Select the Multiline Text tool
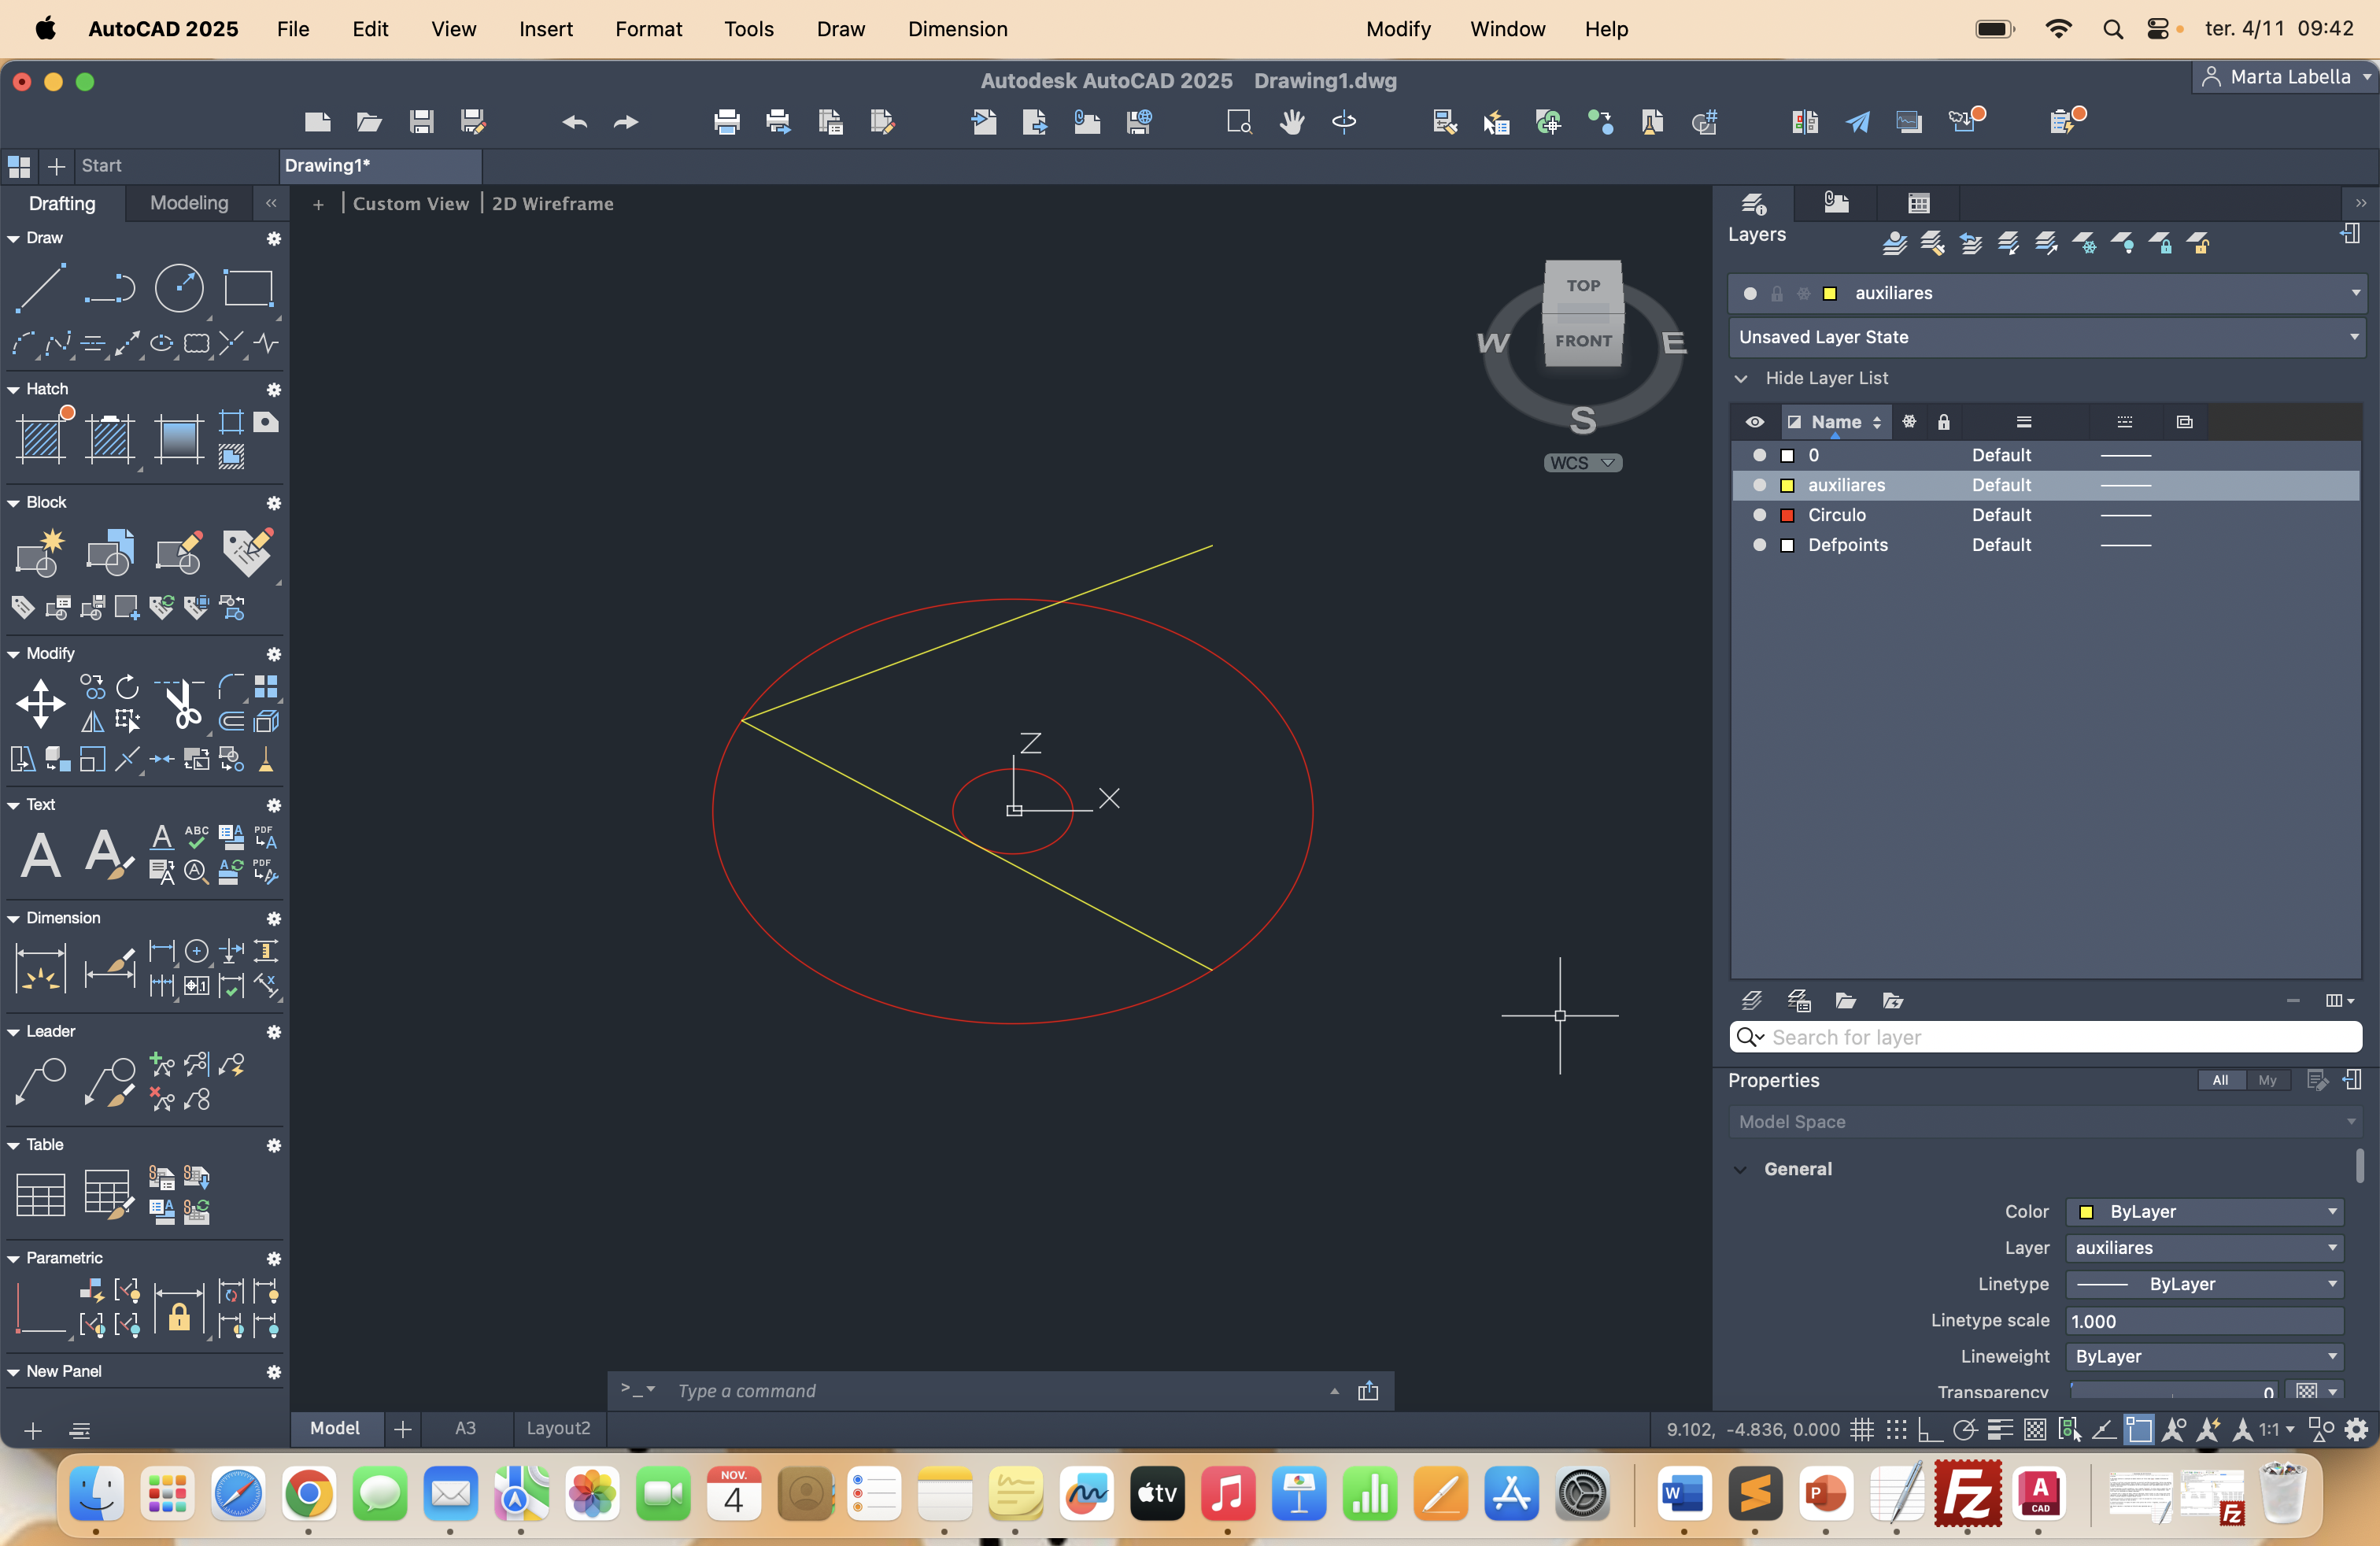This screenshot has height=1546, width=2380. [40, 855]
